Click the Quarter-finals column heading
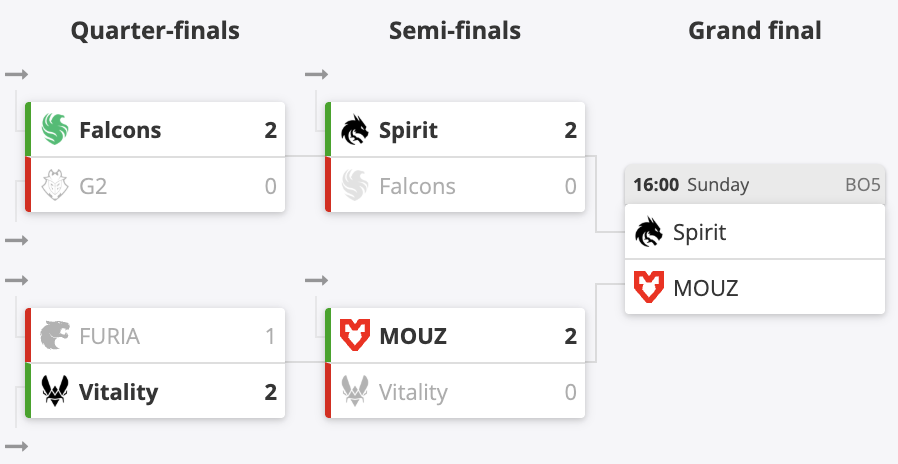 [x=155, y=31]
